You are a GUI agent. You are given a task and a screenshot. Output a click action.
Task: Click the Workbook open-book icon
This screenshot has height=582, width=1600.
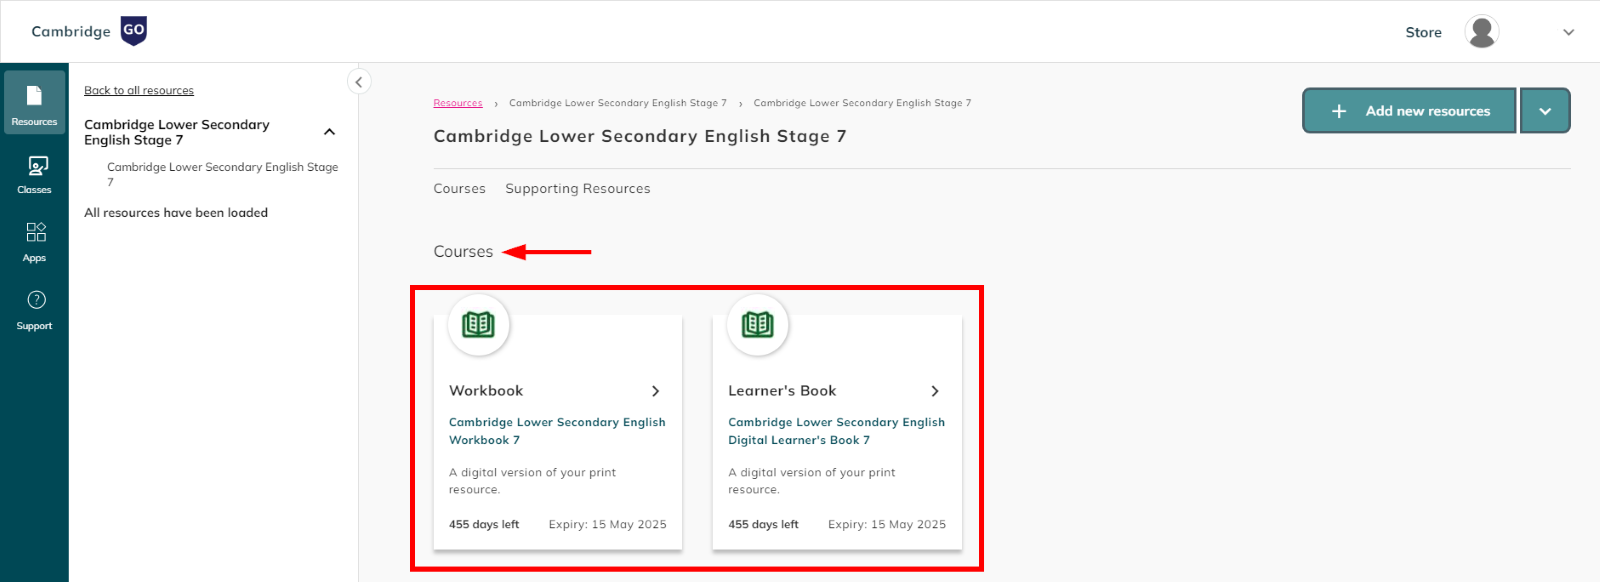point(478,325)
